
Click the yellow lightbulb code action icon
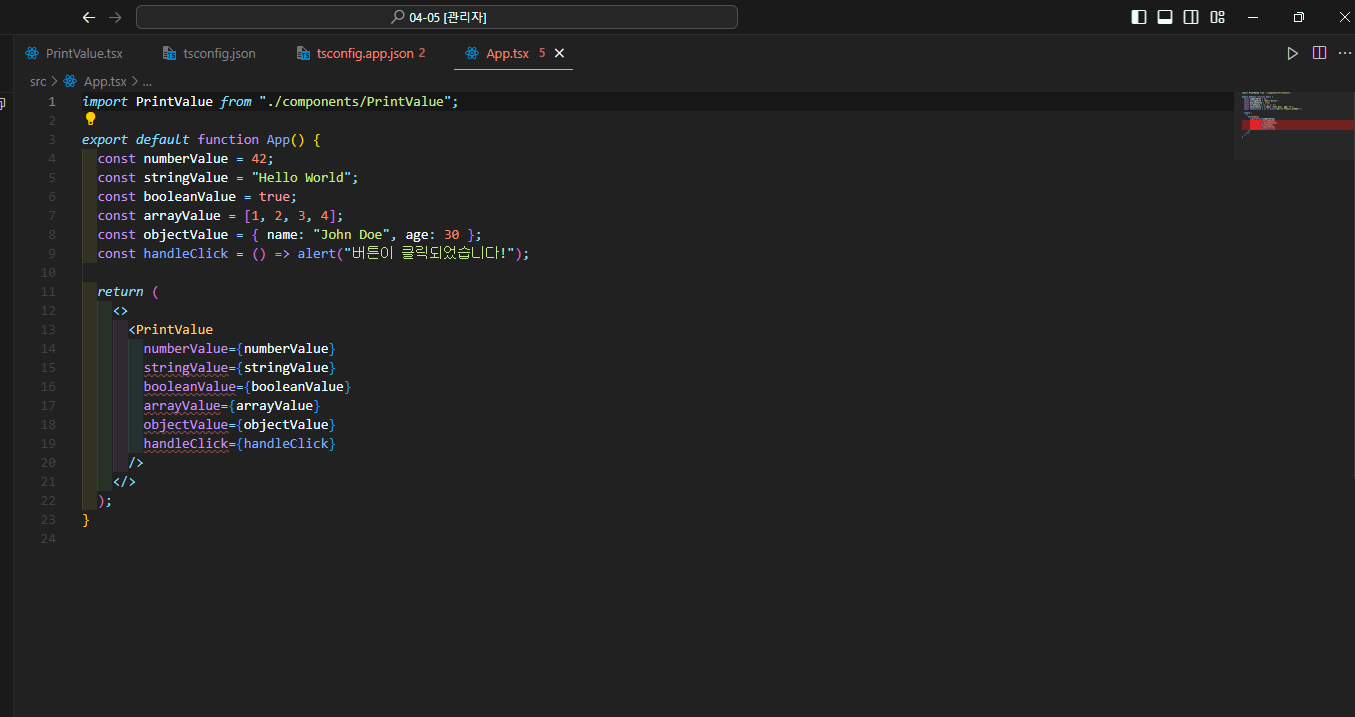[x=90, y=119]
